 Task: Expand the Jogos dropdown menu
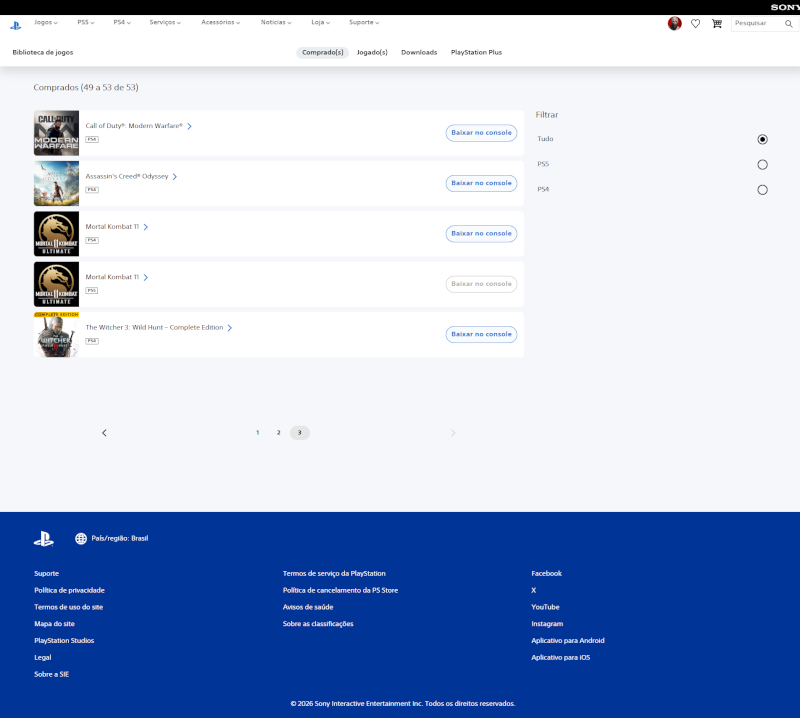point(45,22)
